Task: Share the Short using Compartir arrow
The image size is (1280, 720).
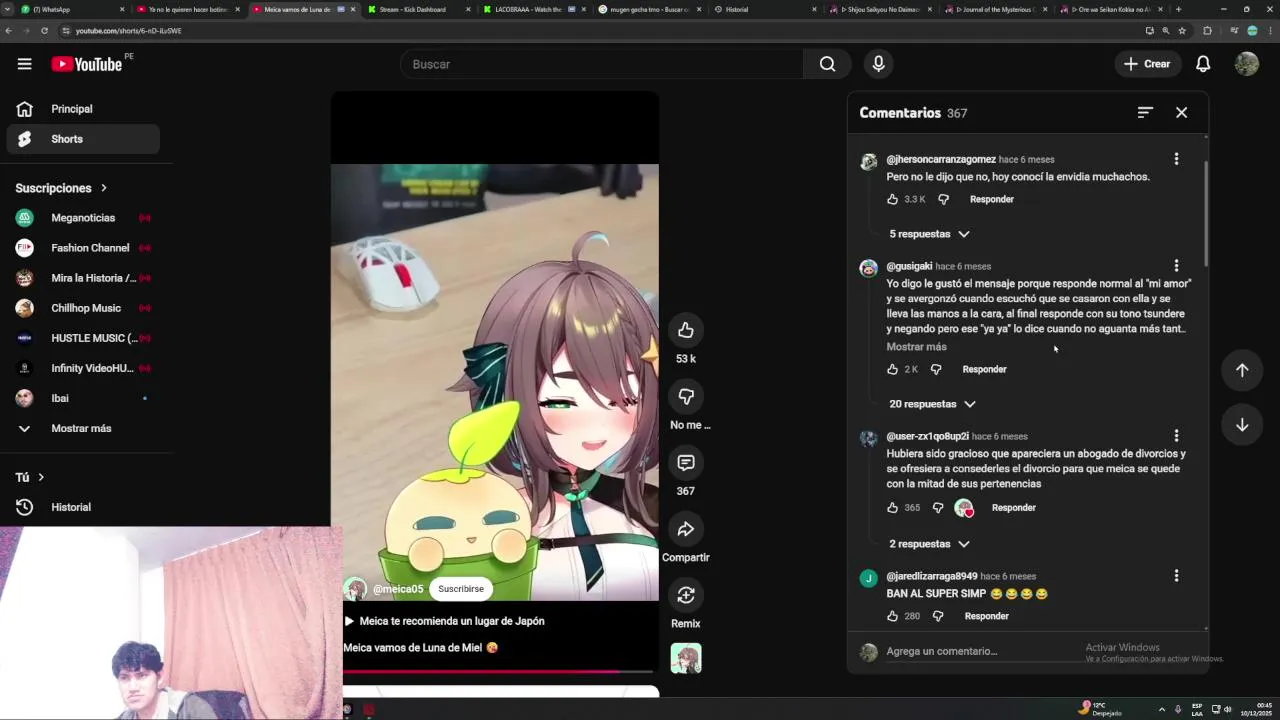Action: (686, 529)
